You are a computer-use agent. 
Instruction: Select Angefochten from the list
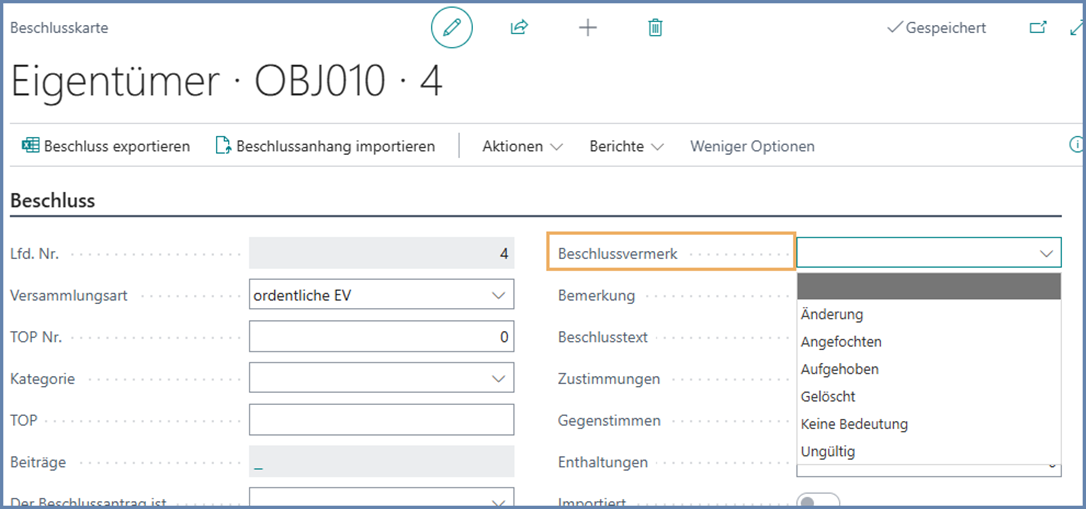[841, 342]
